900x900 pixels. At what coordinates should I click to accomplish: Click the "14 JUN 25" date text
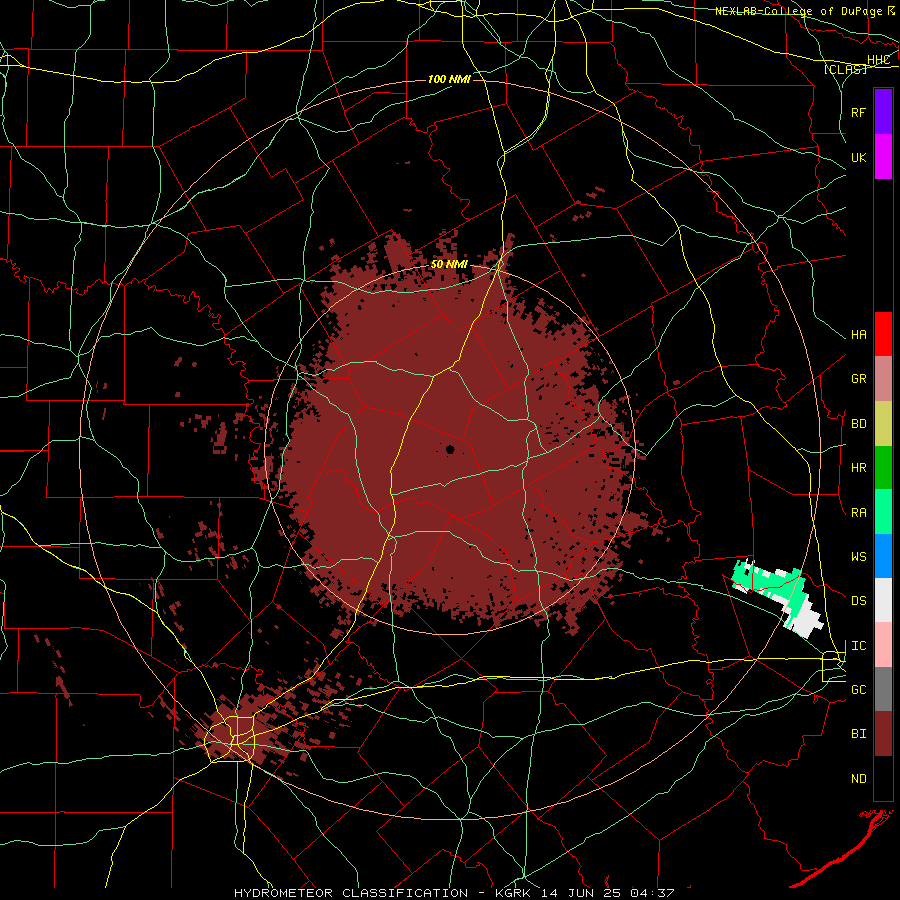[581, 893]
